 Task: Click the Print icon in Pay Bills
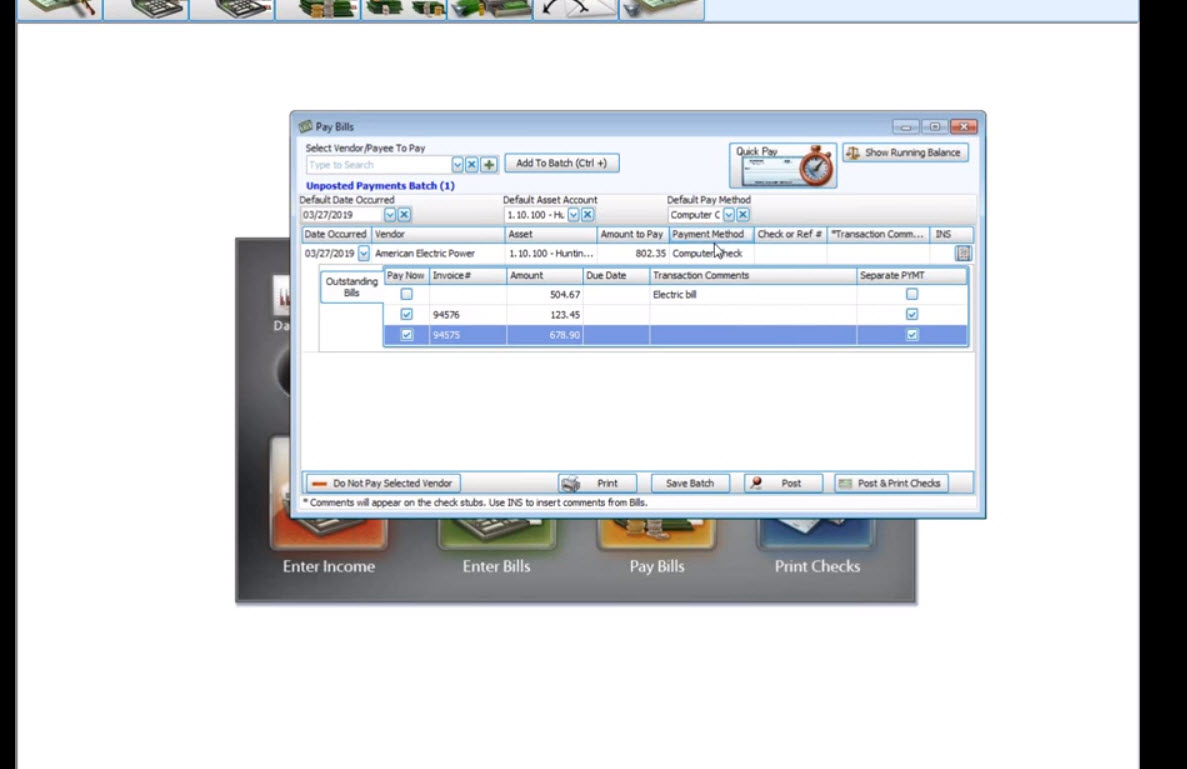click(x=570, y=483)
